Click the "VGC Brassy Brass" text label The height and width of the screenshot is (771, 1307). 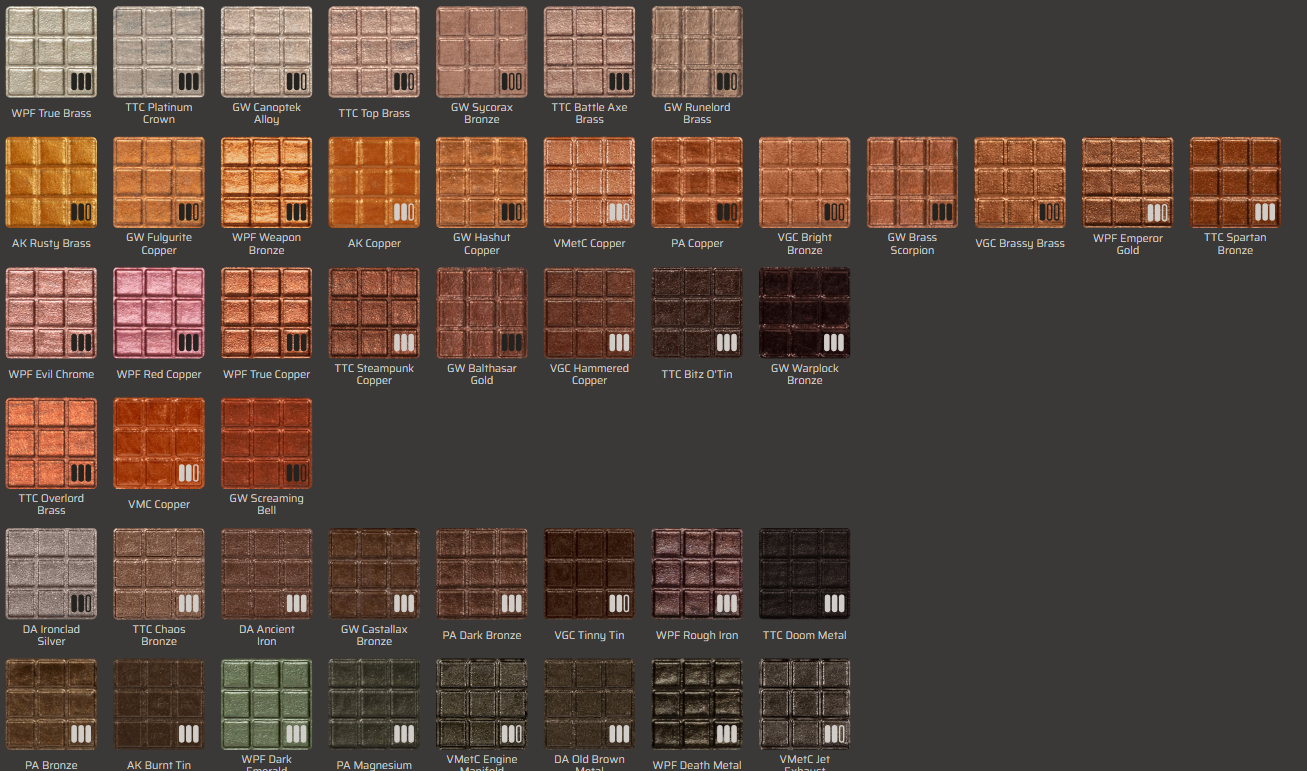1020,244
